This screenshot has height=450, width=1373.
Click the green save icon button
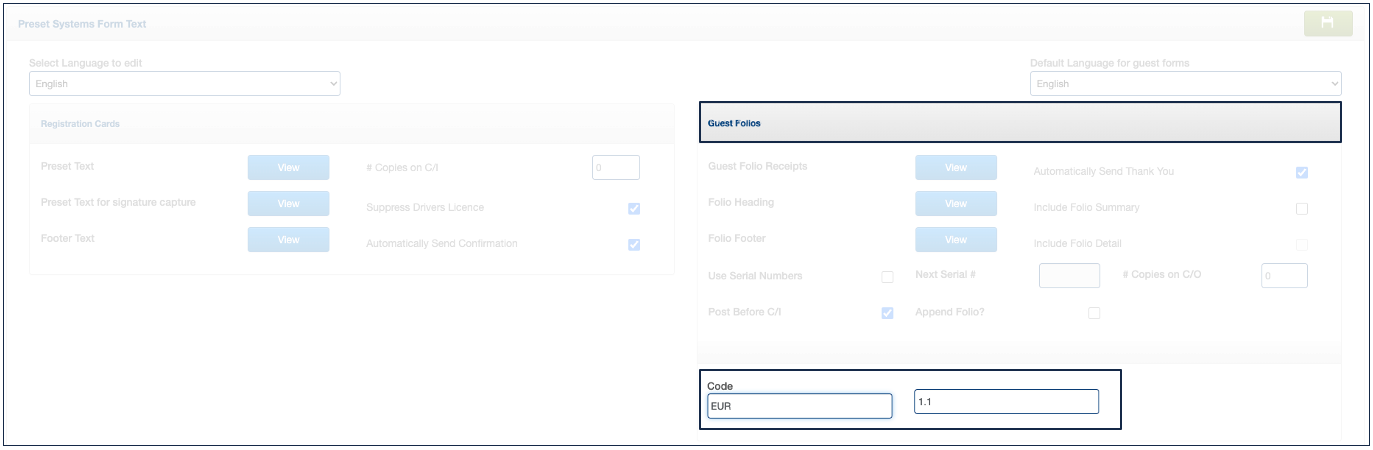point(1328,23)
